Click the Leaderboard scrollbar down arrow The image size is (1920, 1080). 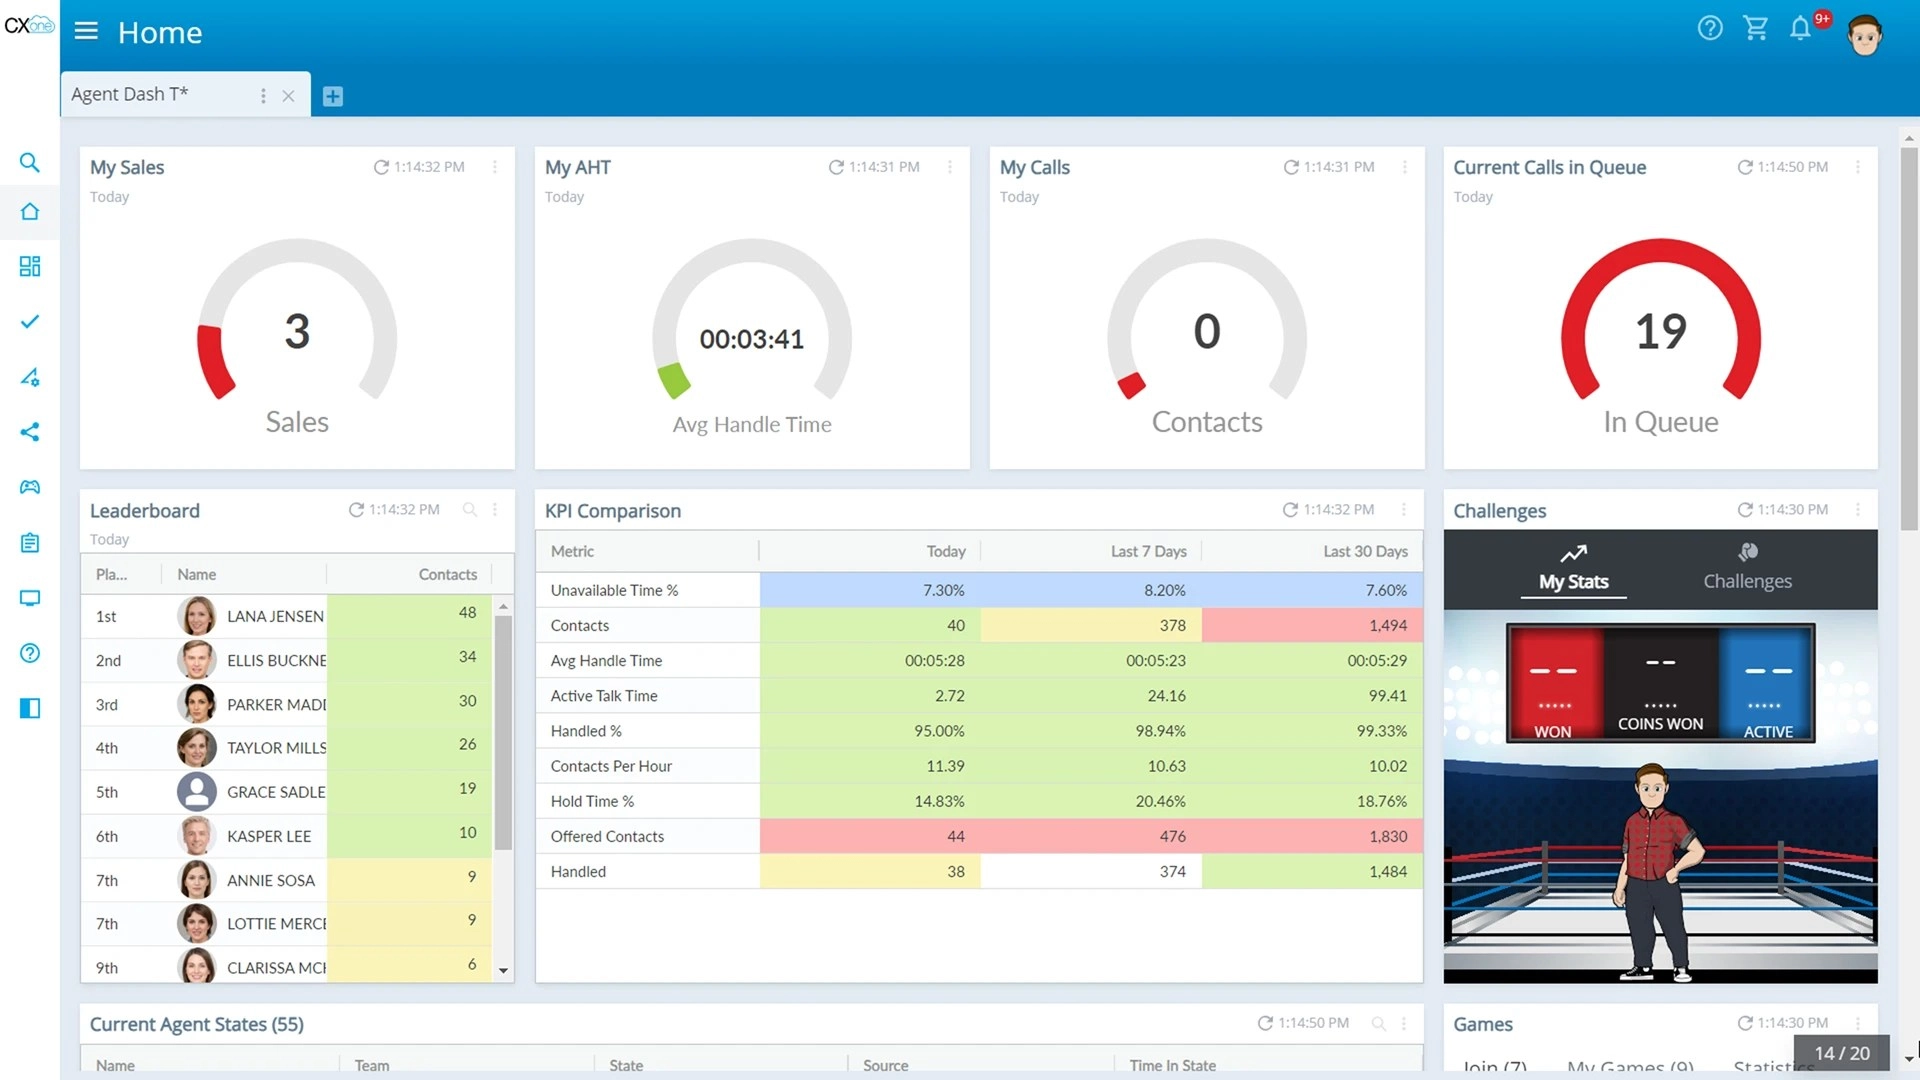[x=505, y=971]
